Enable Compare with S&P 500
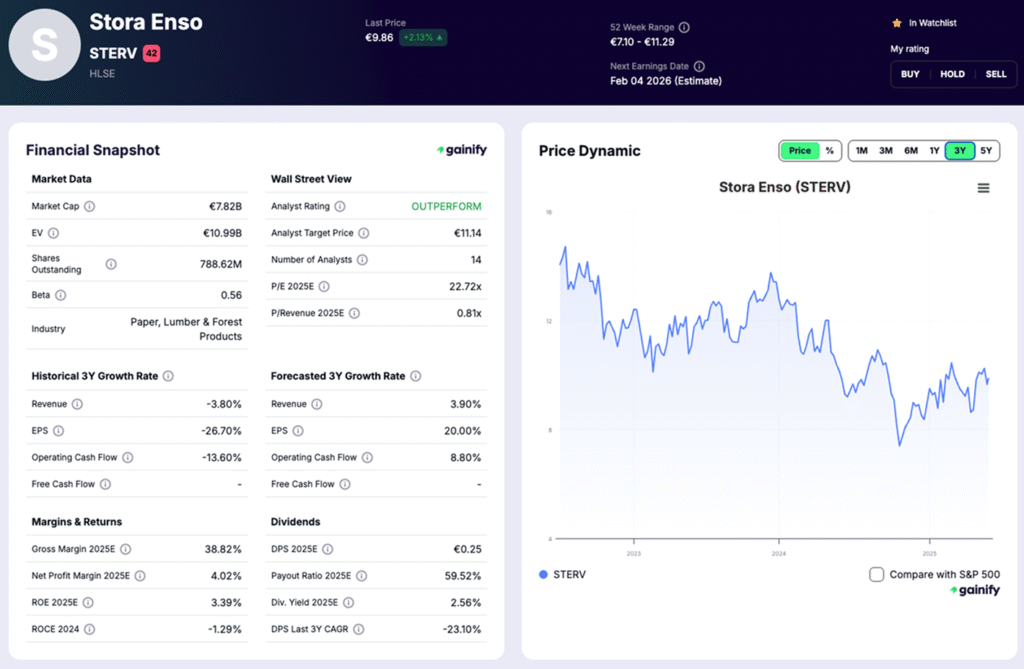 tap(876, 574)
